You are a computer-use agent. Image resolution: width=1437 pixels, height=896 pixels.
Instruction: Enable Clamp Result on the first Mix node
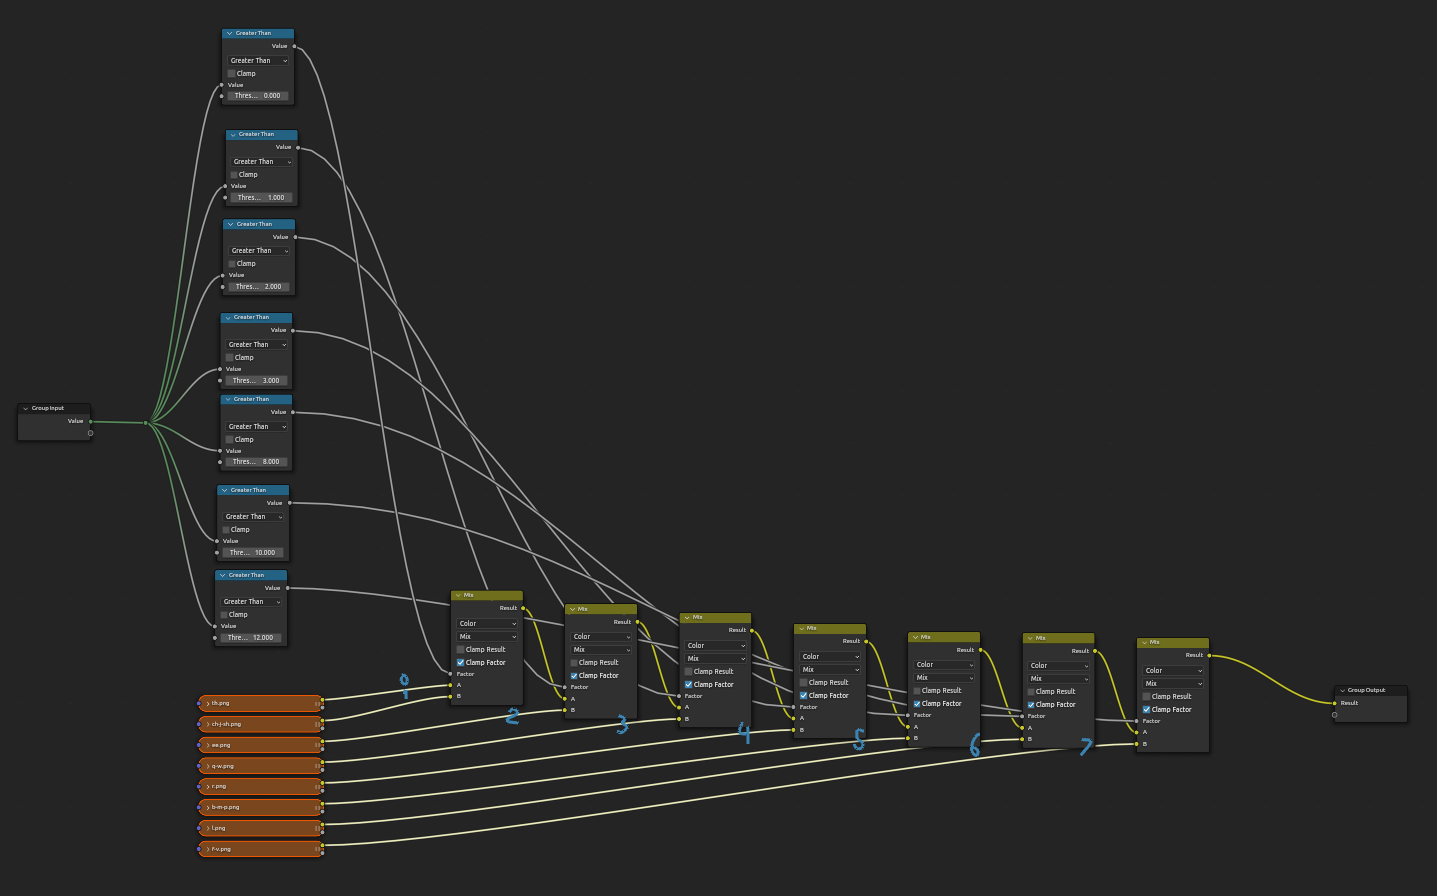(x=460, y=649)
